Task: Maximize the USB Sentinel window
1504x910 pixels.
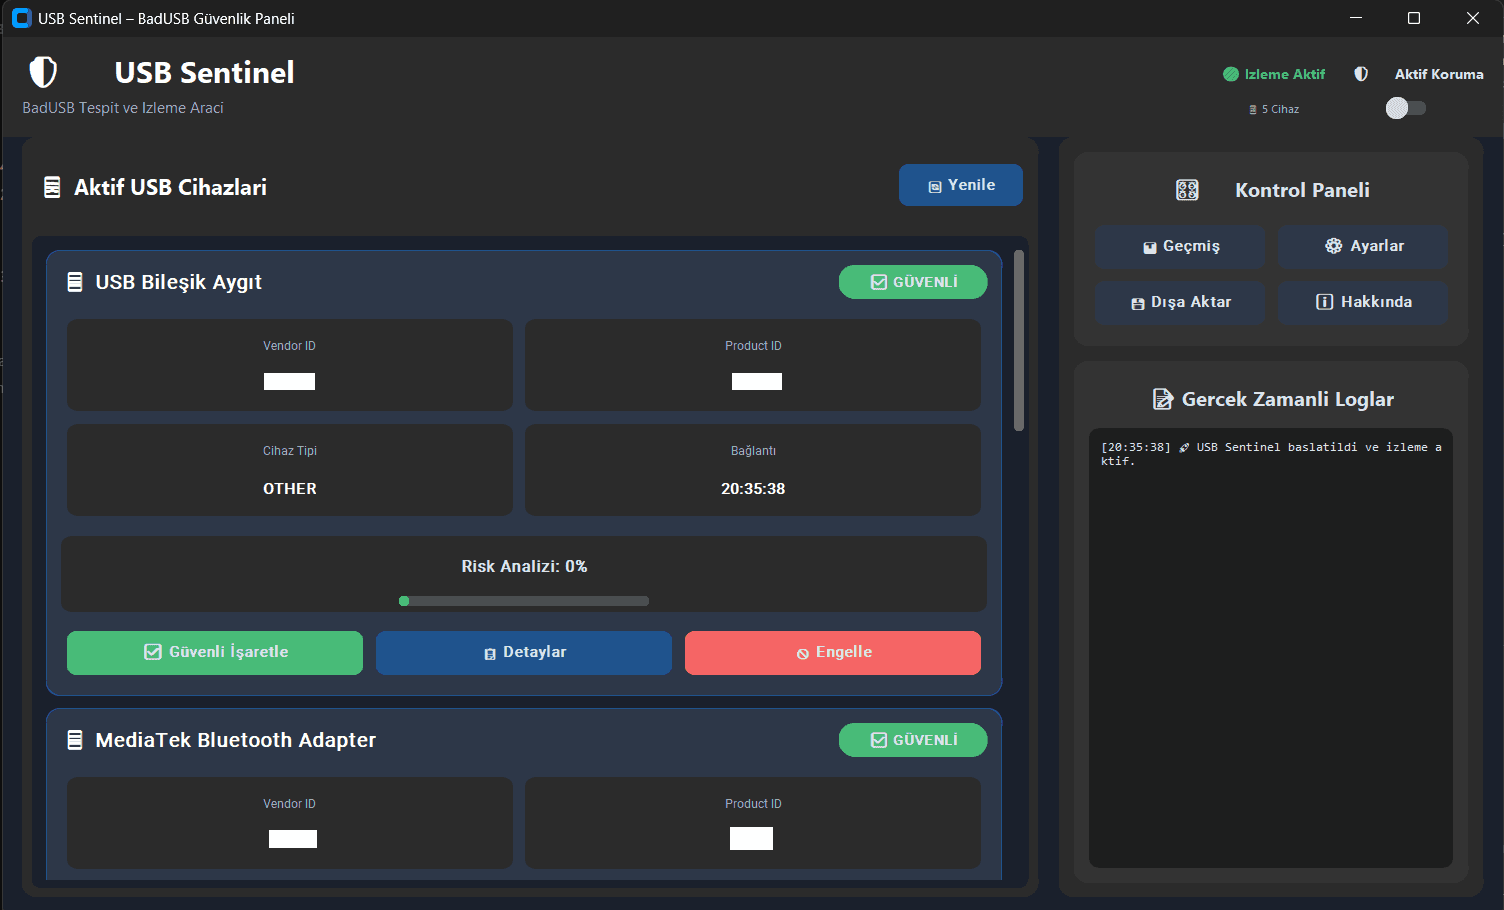Action: point(1414,18)
